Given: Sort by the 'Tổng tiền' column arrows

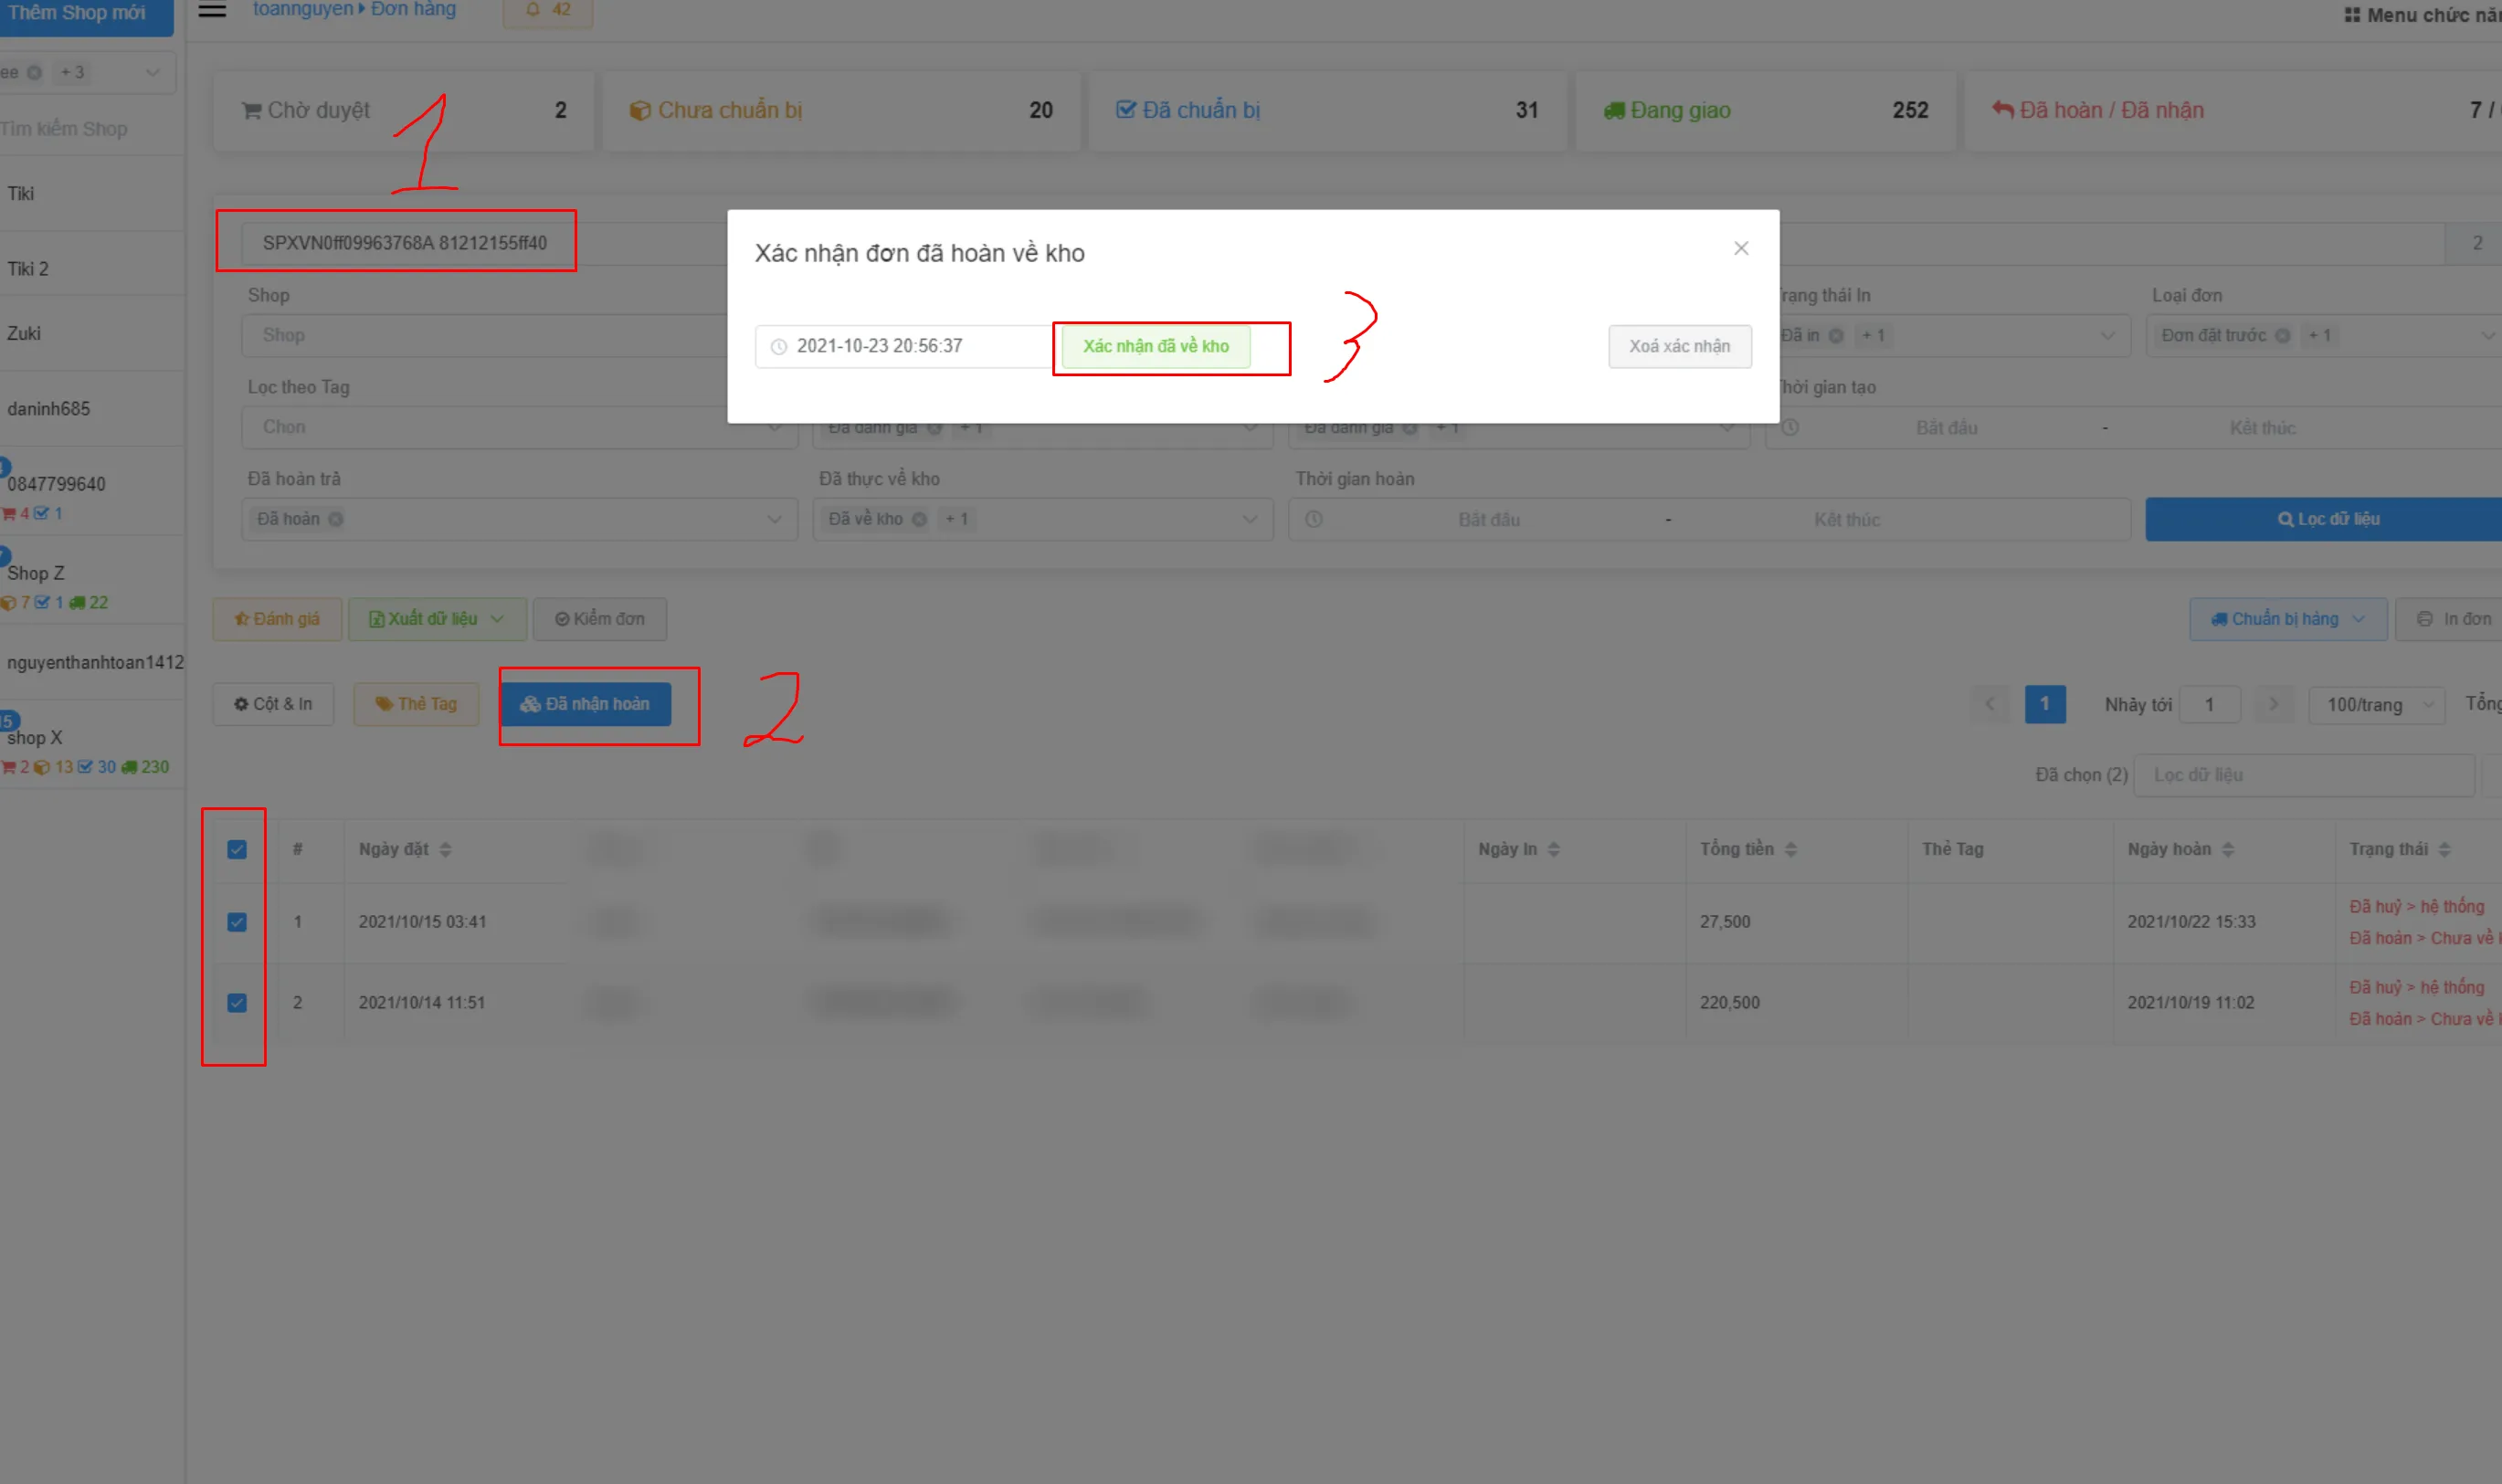Looking at the screenshot, I should pyautogui.click(x=1790, y=850).
